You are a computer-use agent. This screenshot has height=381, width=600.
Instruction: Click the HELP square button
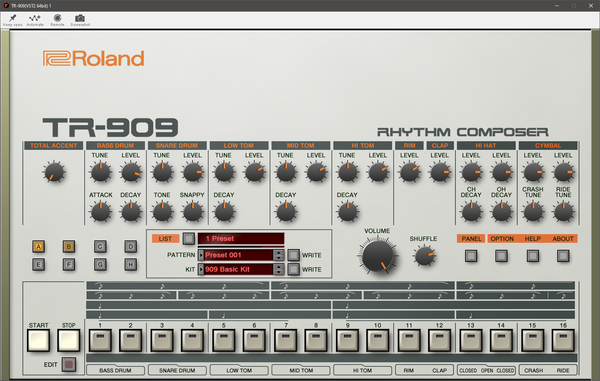pyautogui.click(x=533, y=256)
